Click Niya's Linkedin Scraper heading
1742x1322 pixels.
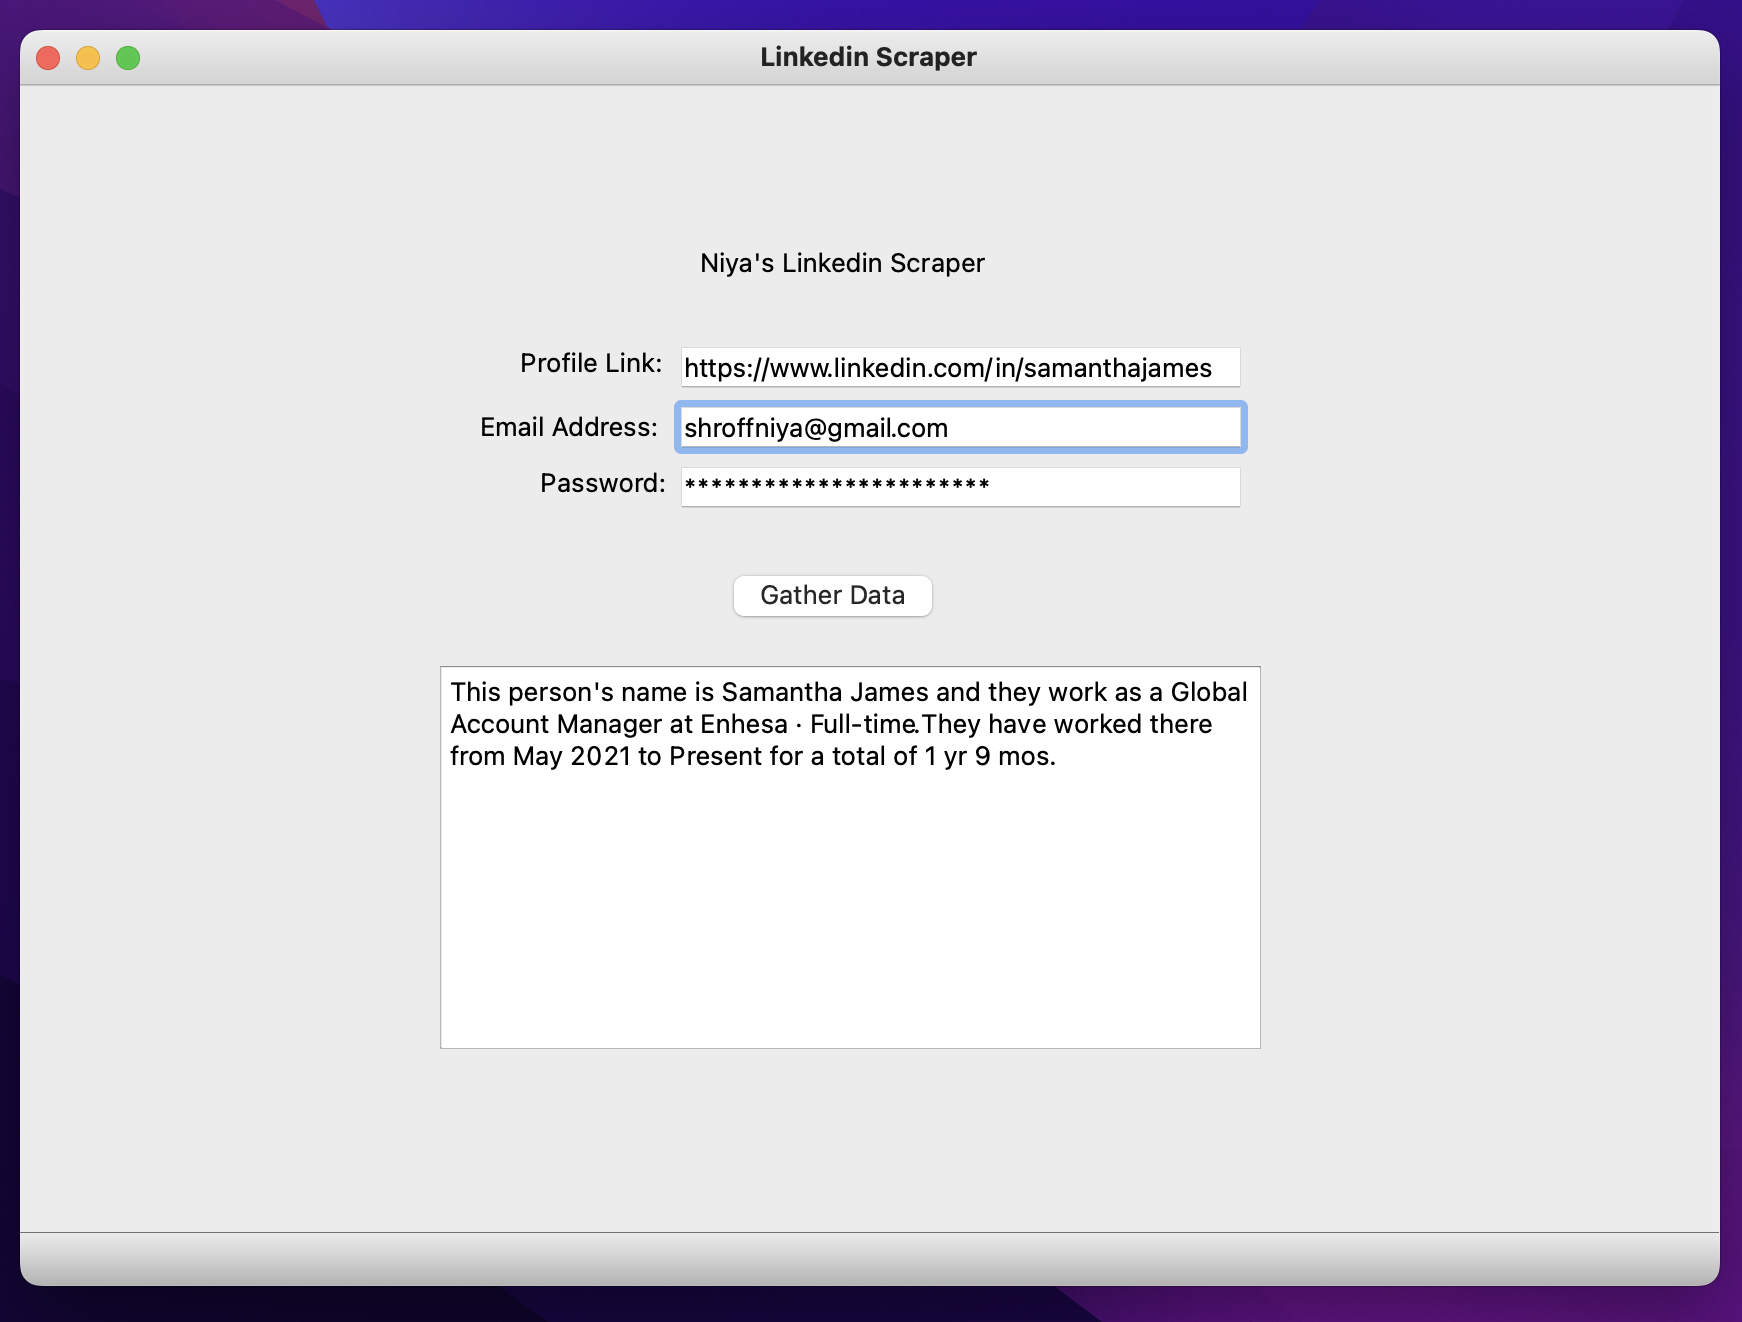pyautogui.click(x=841, y=262)
